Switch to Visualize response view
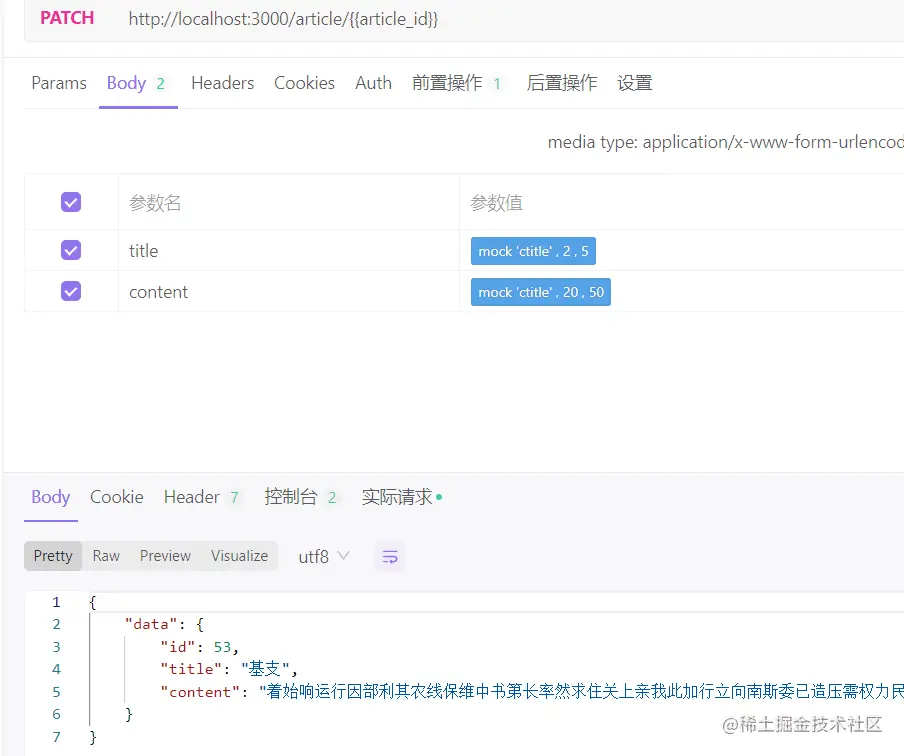Viewport: 904px width, 756px height. click(239, 556)
